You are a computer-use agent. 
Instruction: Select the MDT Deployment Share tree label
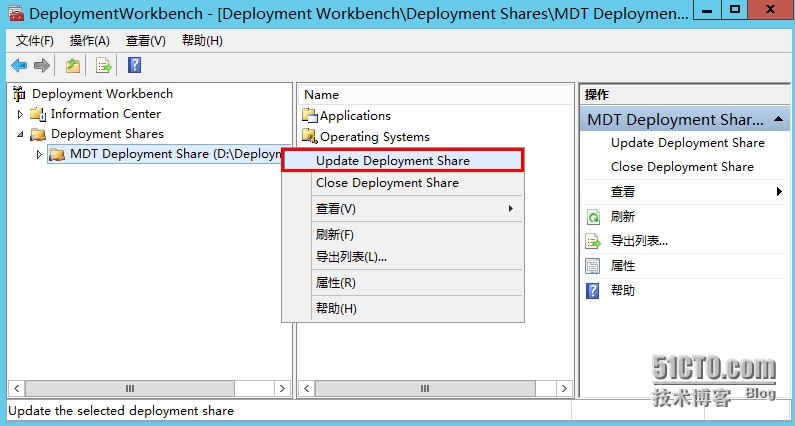click(175, 154)
